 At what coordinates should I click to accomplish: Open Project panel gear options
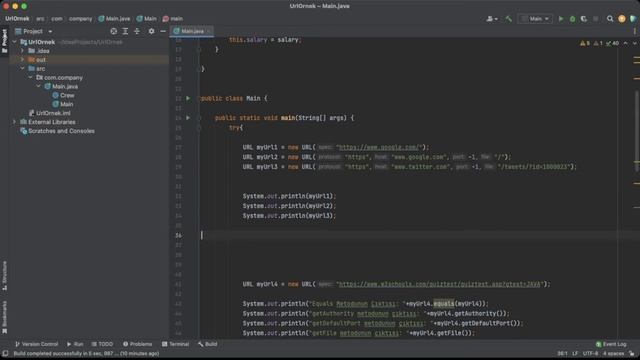click(151, 31)
